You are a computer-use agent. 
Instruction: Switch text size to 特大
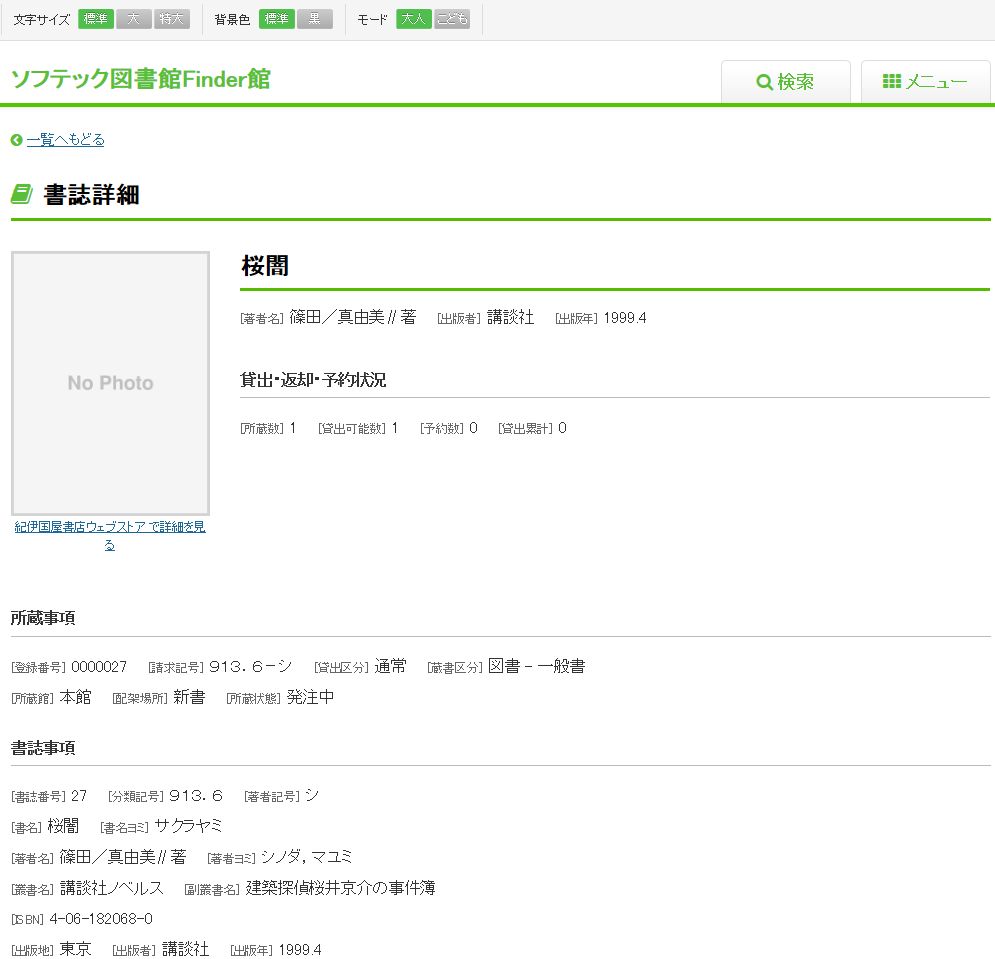(x=172, y=19)
